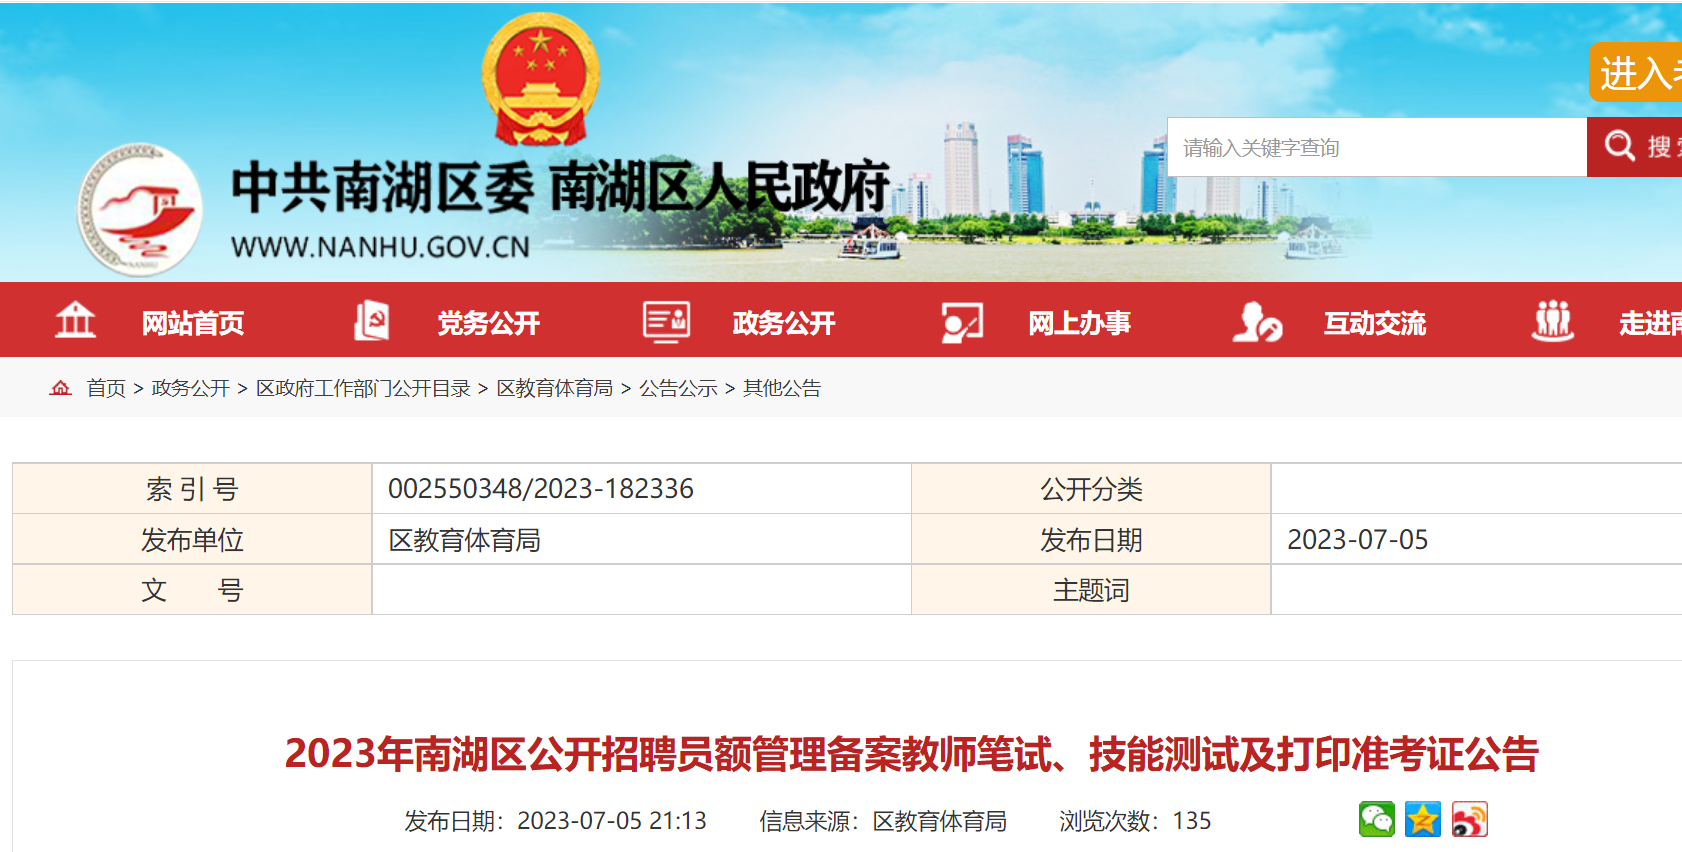The width and height of the screenshot is (1682, 852).
Task: Share the article via WeChat icon
Action: (x=1377, y=820)
